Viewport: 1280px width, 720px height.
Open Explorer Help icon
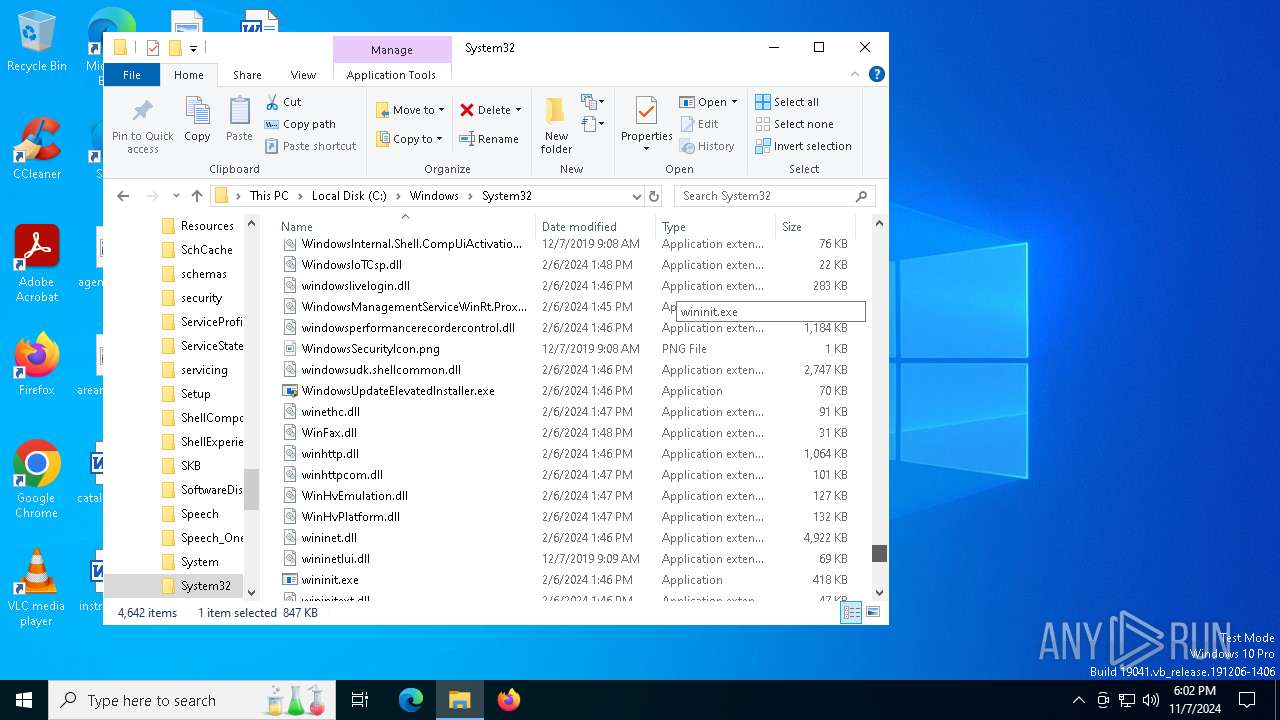tap(877, 74)
